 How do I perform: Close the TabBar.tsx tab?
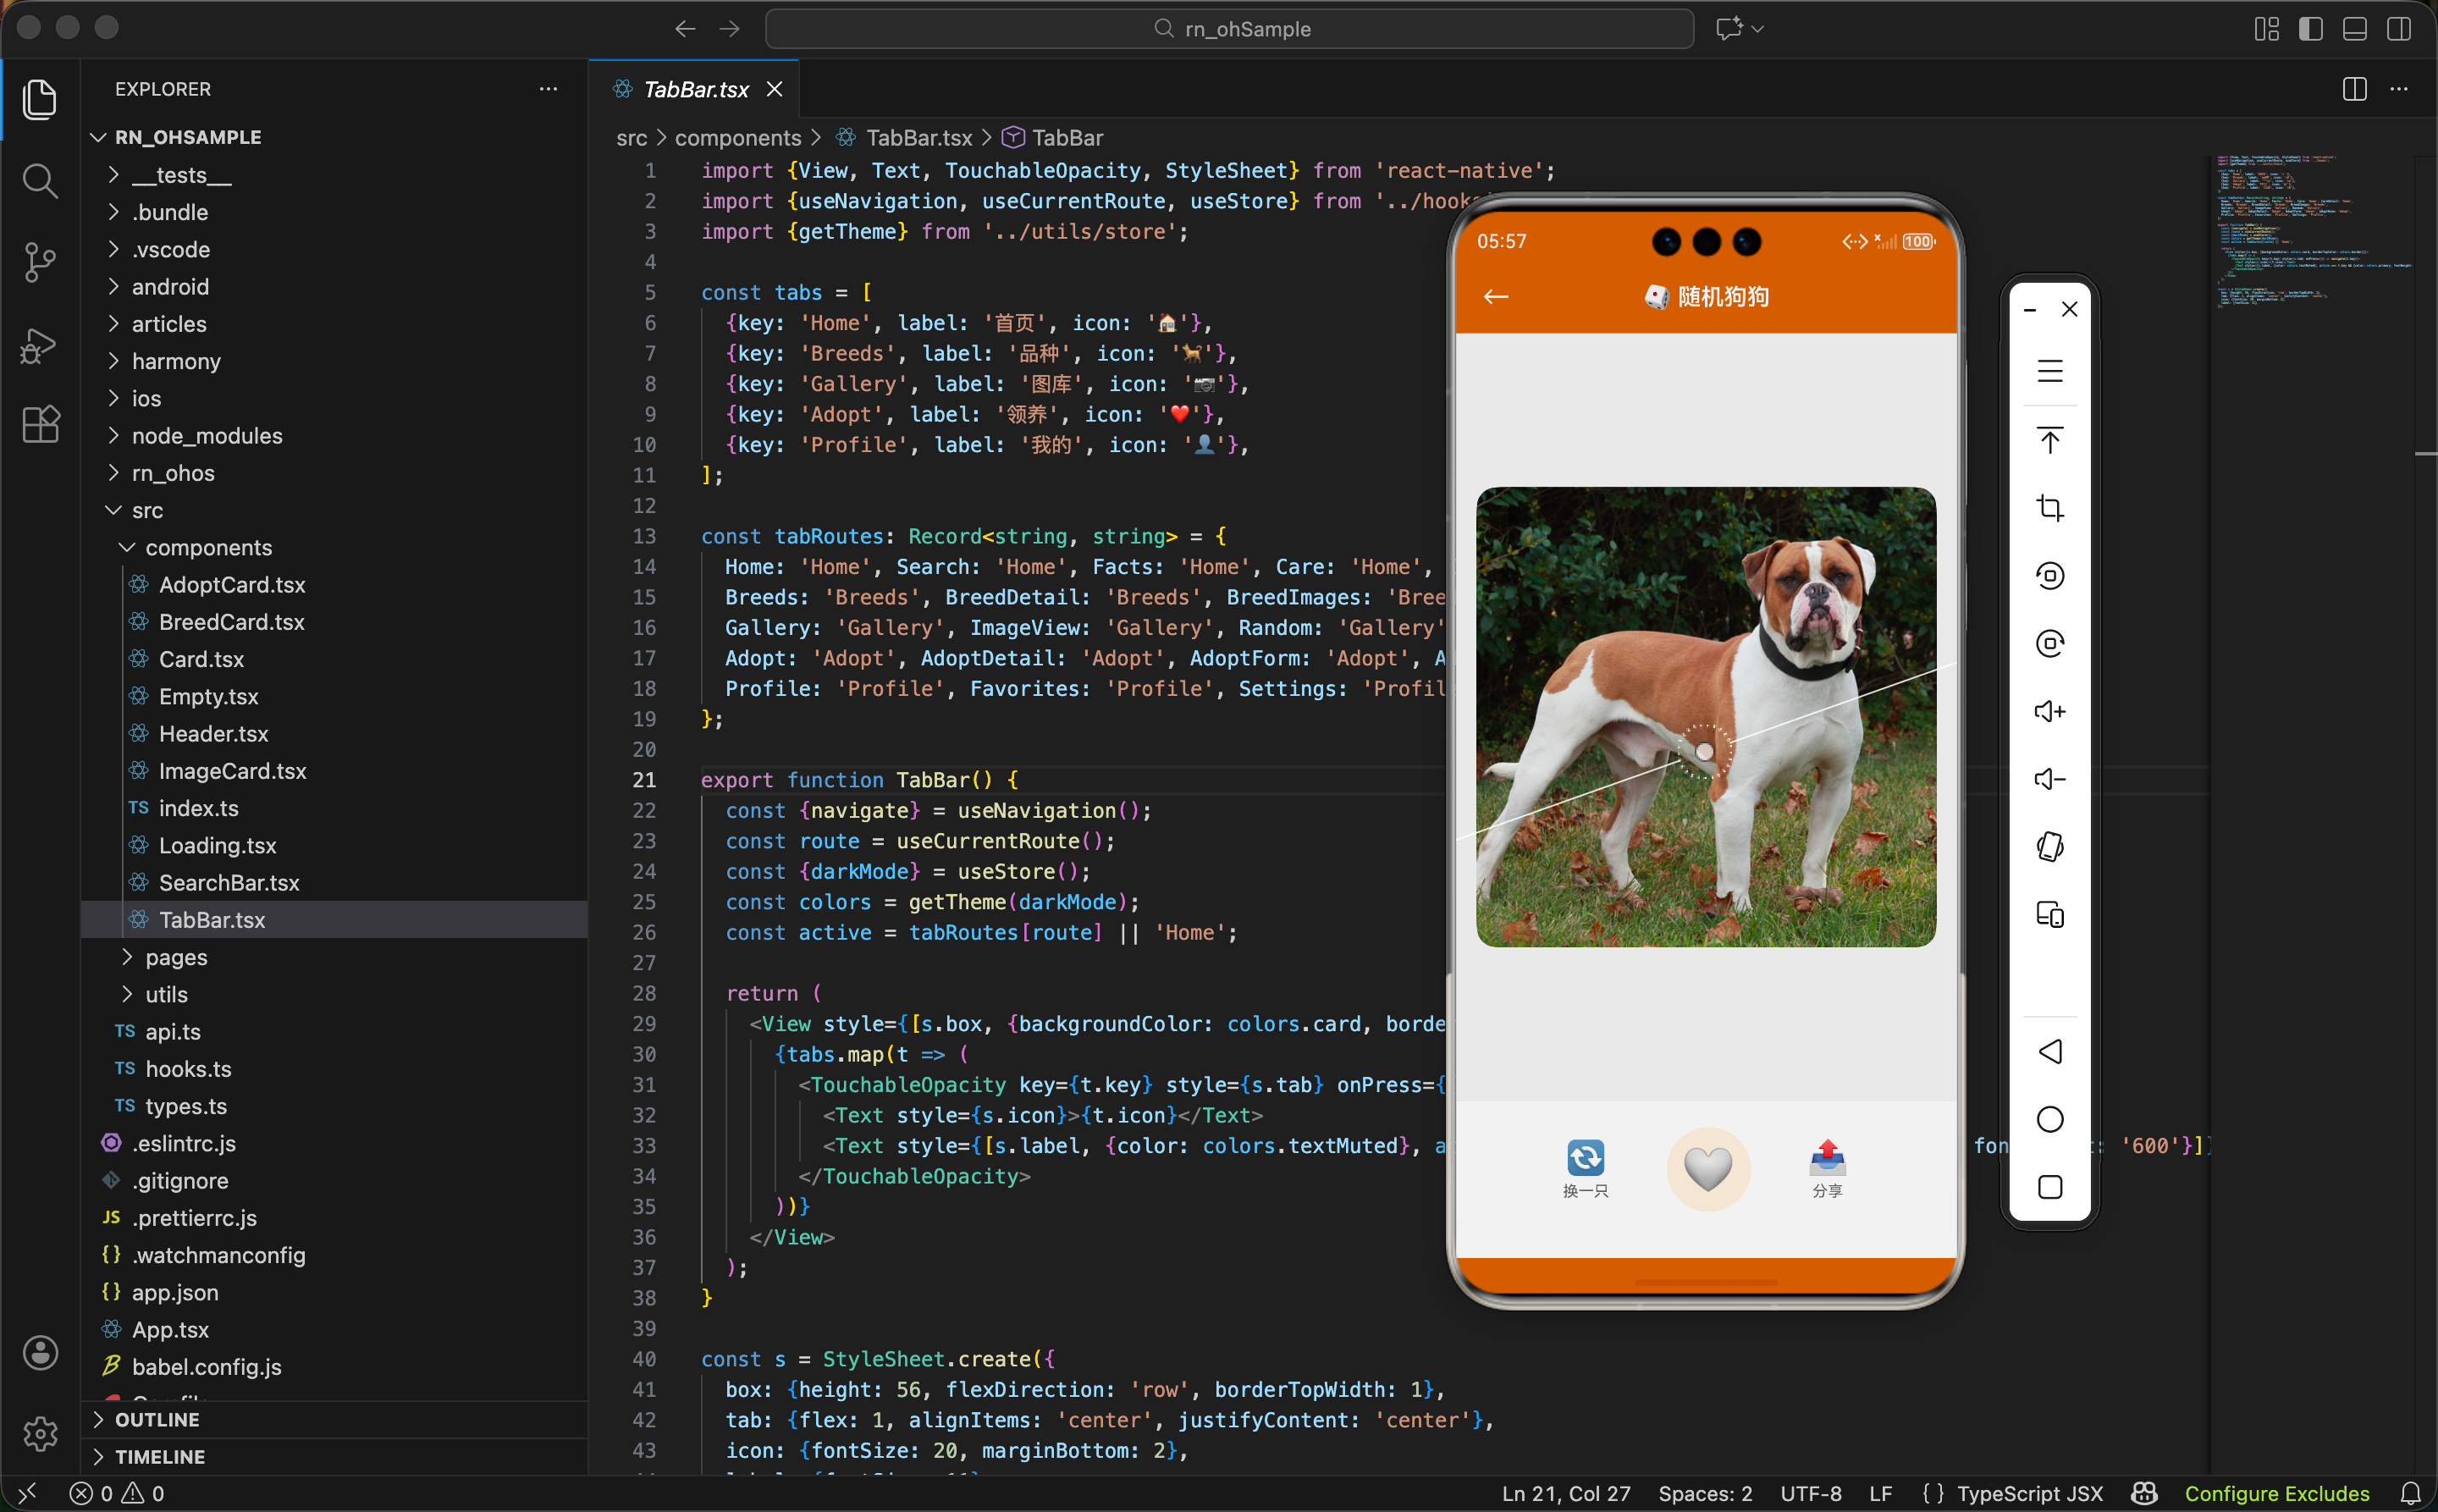point(774,89)
